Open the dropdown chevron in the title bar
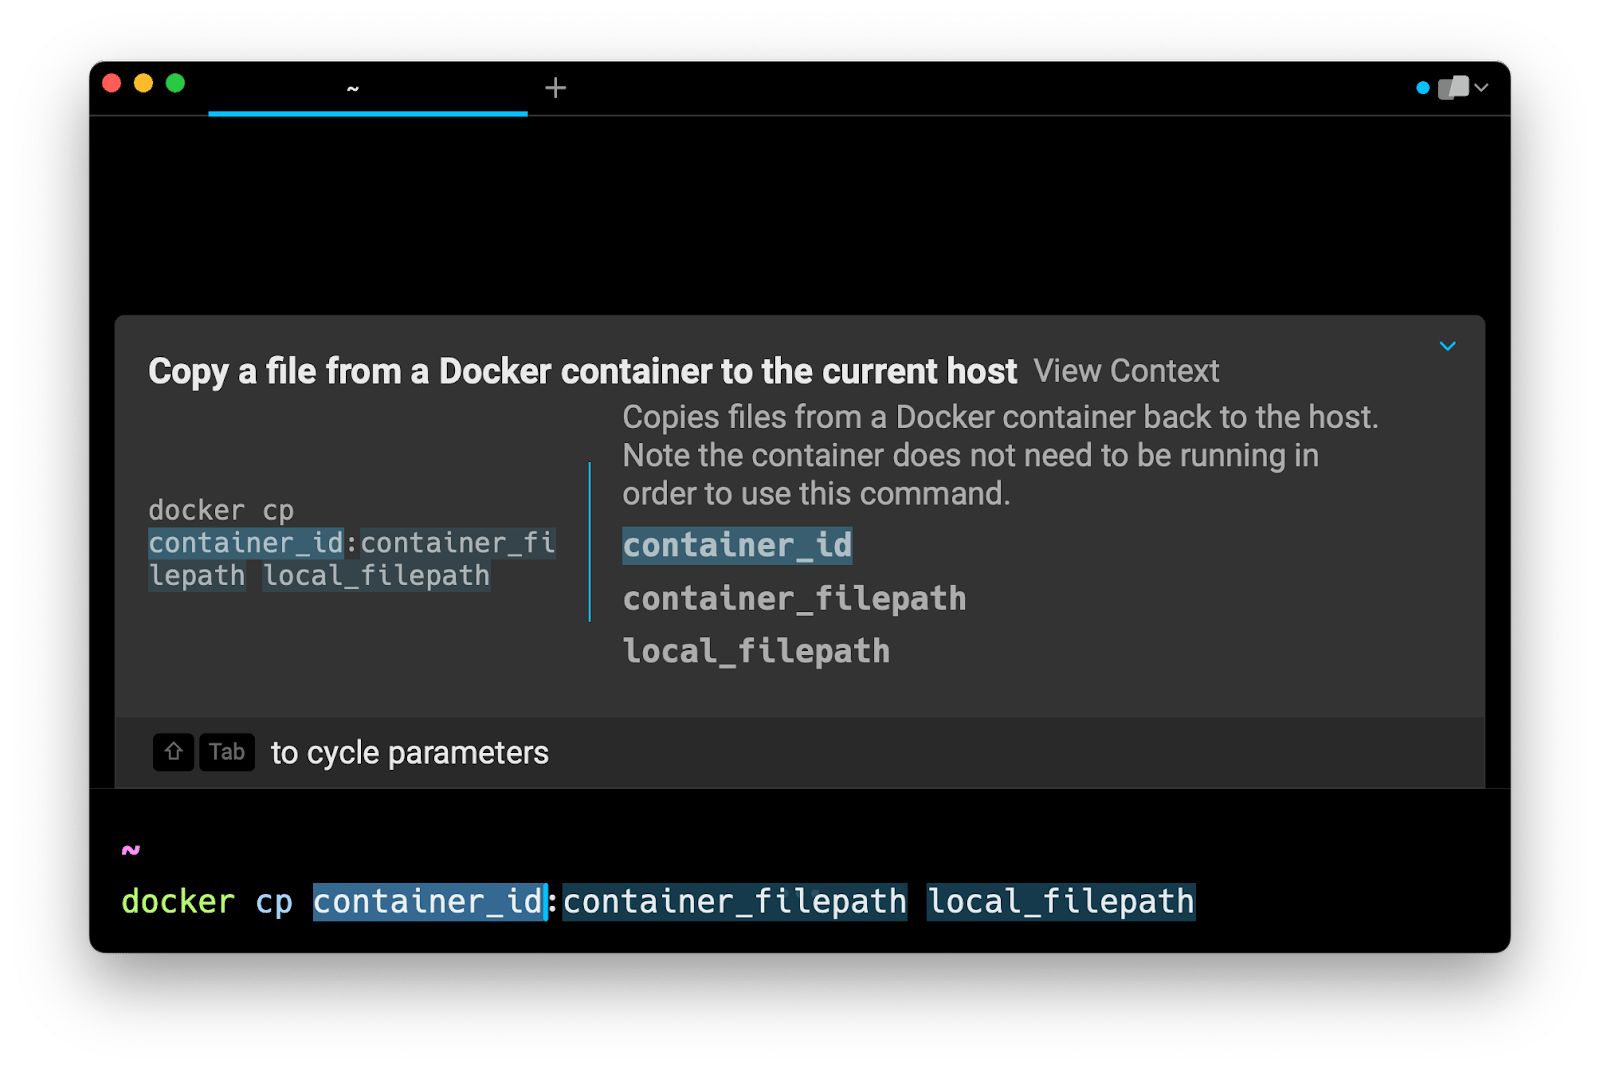Image resolution: width=1600 pixels, height=1071 pixels. coord(1482,88)
